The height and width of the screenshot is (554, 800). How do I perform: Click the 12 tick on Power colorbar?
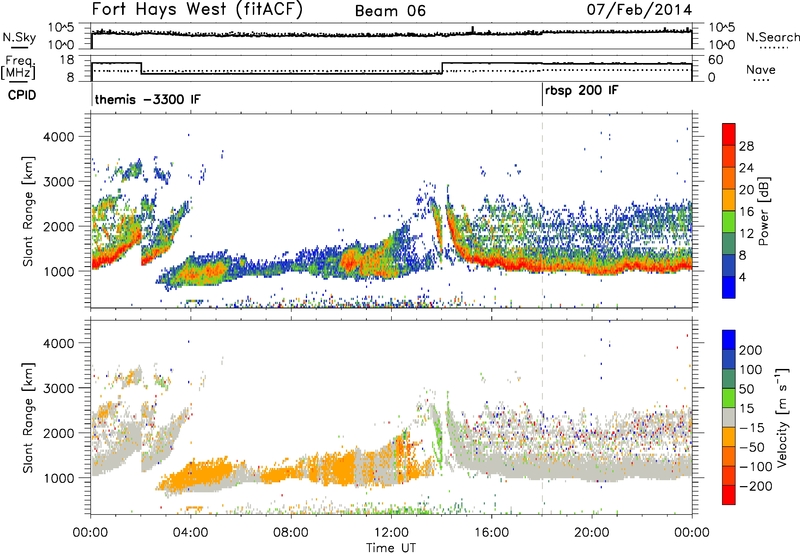tap(746, 234)
